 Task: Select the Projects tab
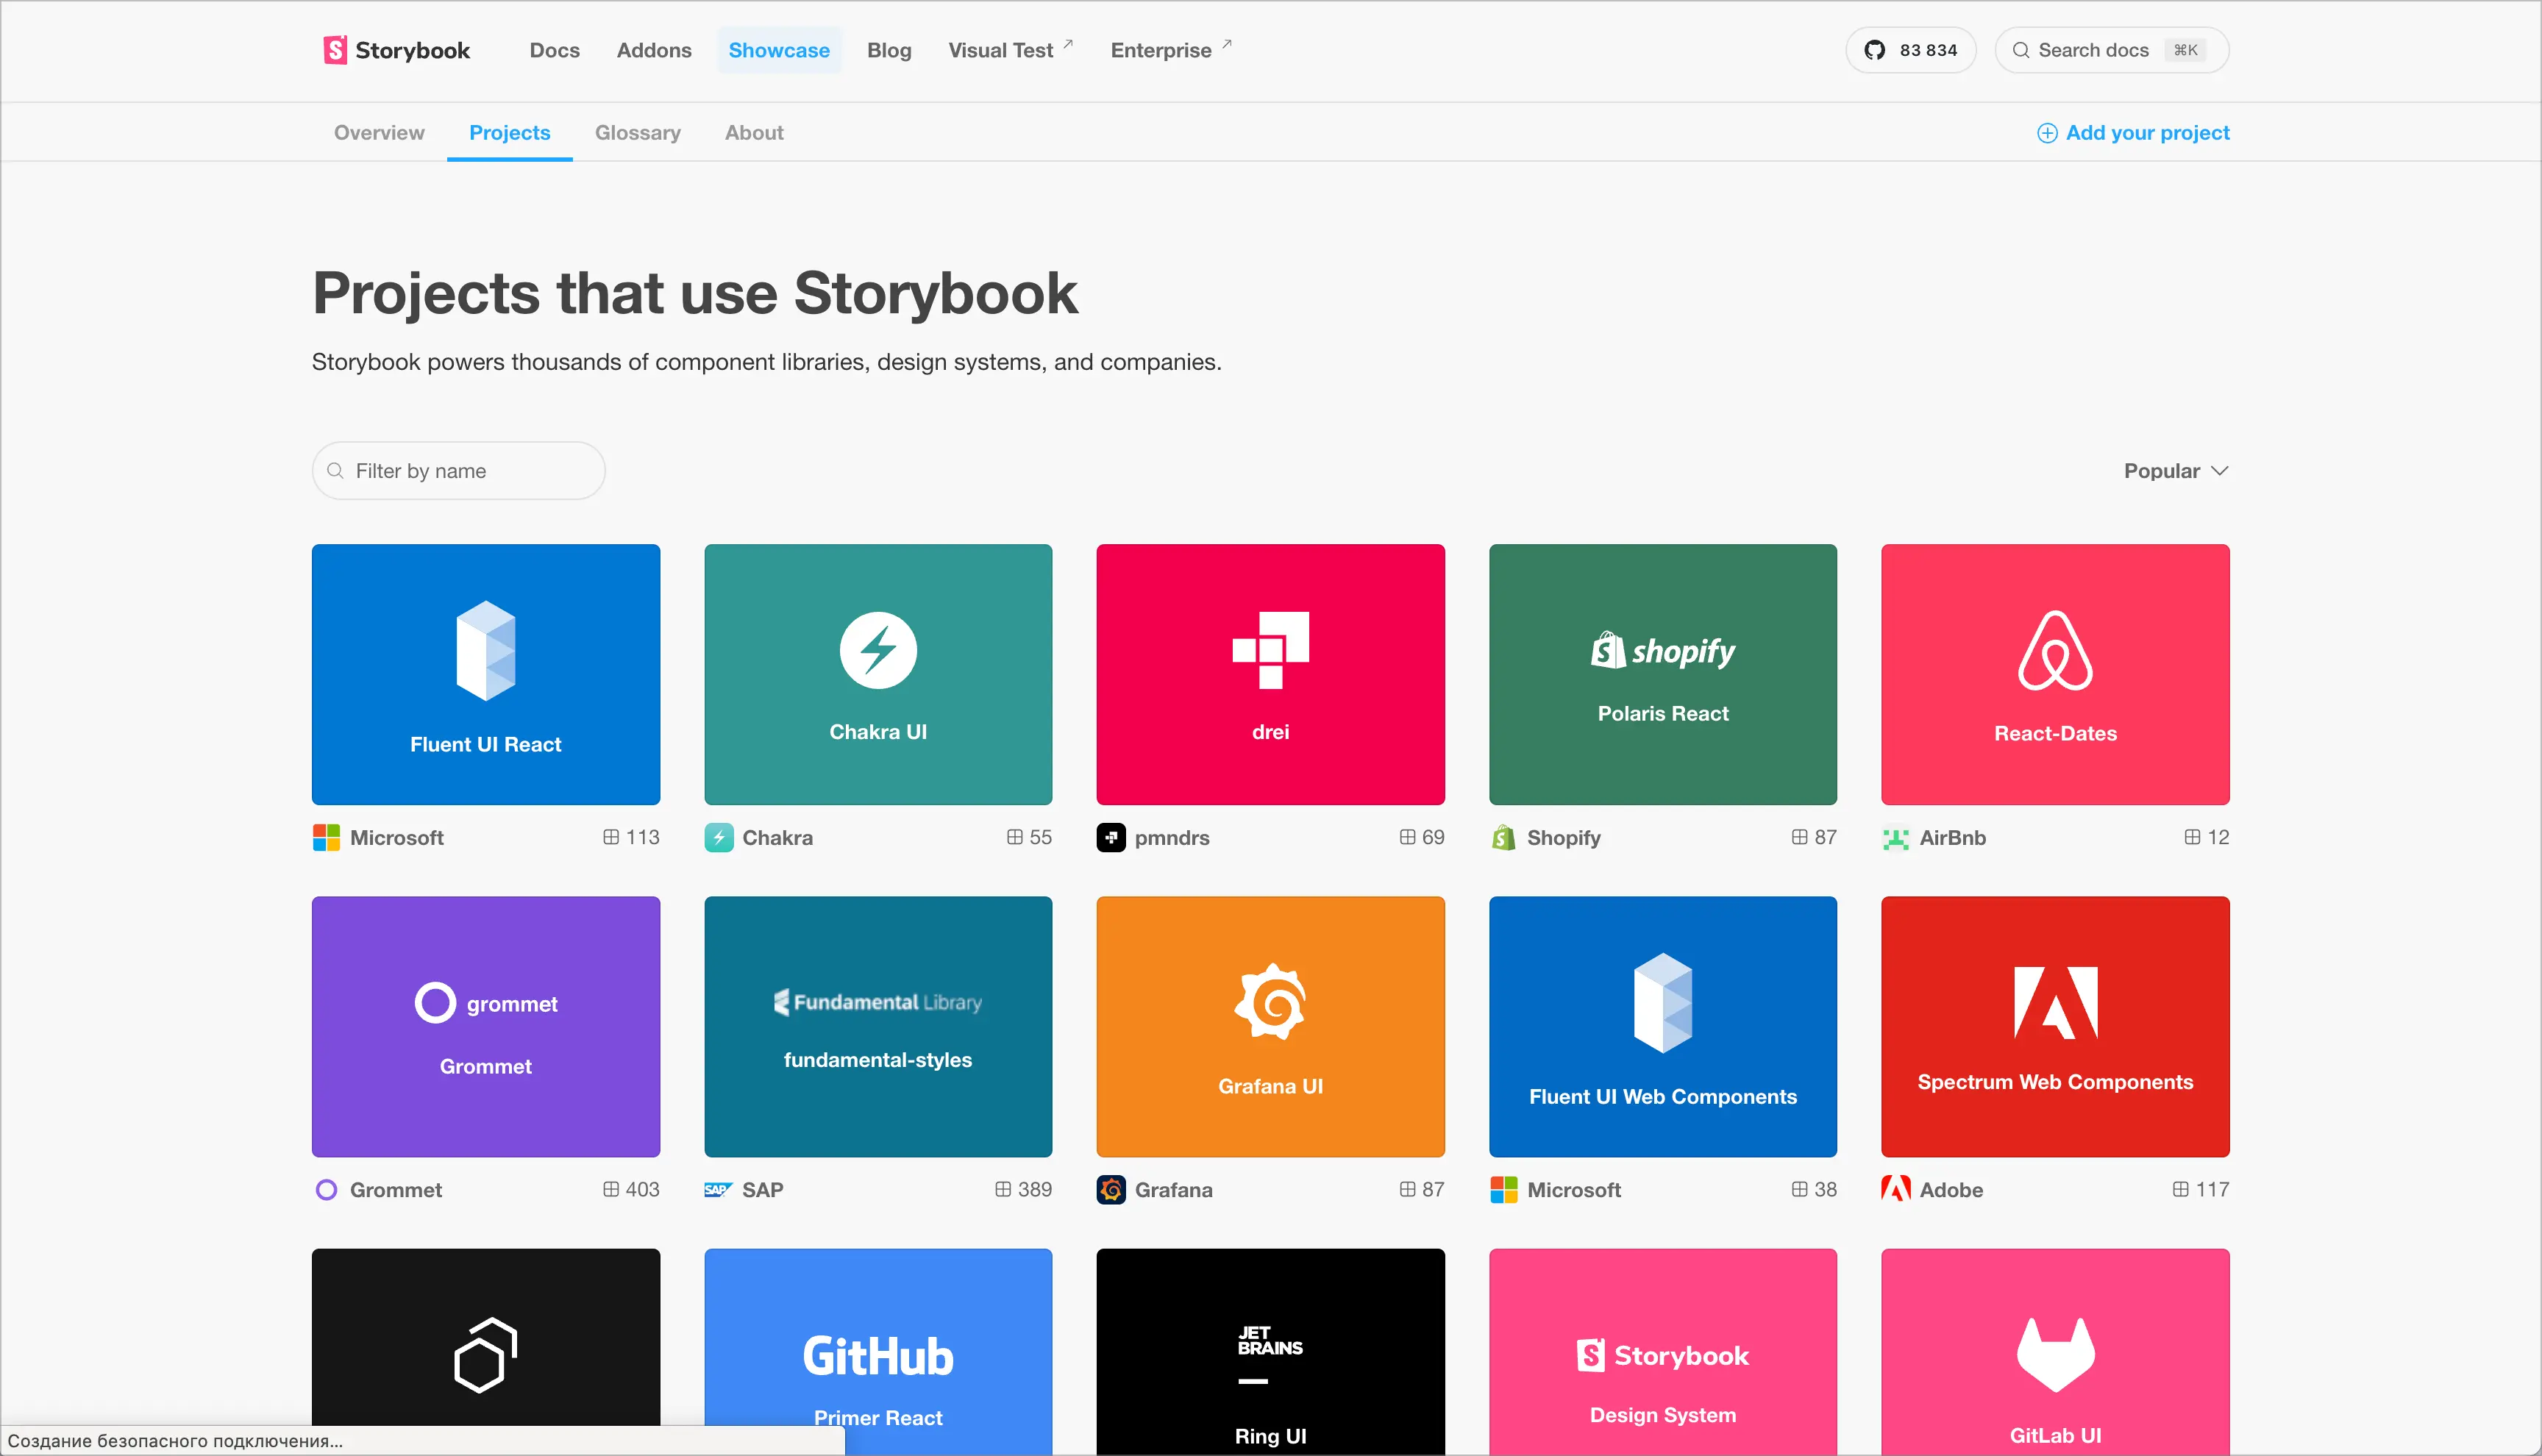[x=510, y=133]
